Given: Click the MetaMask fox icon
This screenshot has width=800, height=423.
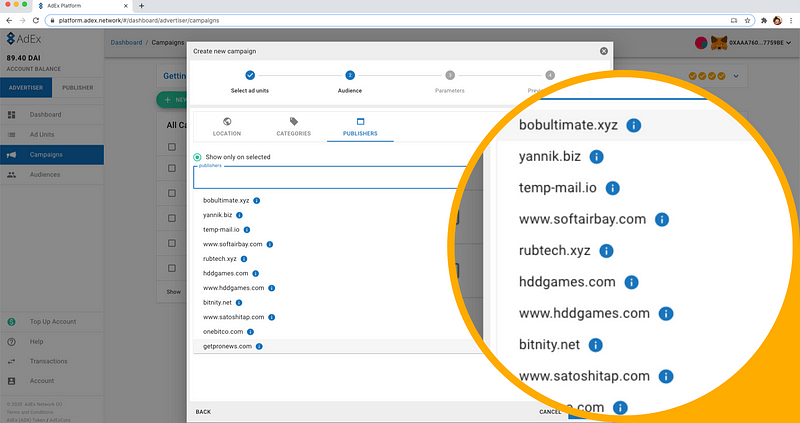Looking at the screenshot, I should click(x=719, y=43).
